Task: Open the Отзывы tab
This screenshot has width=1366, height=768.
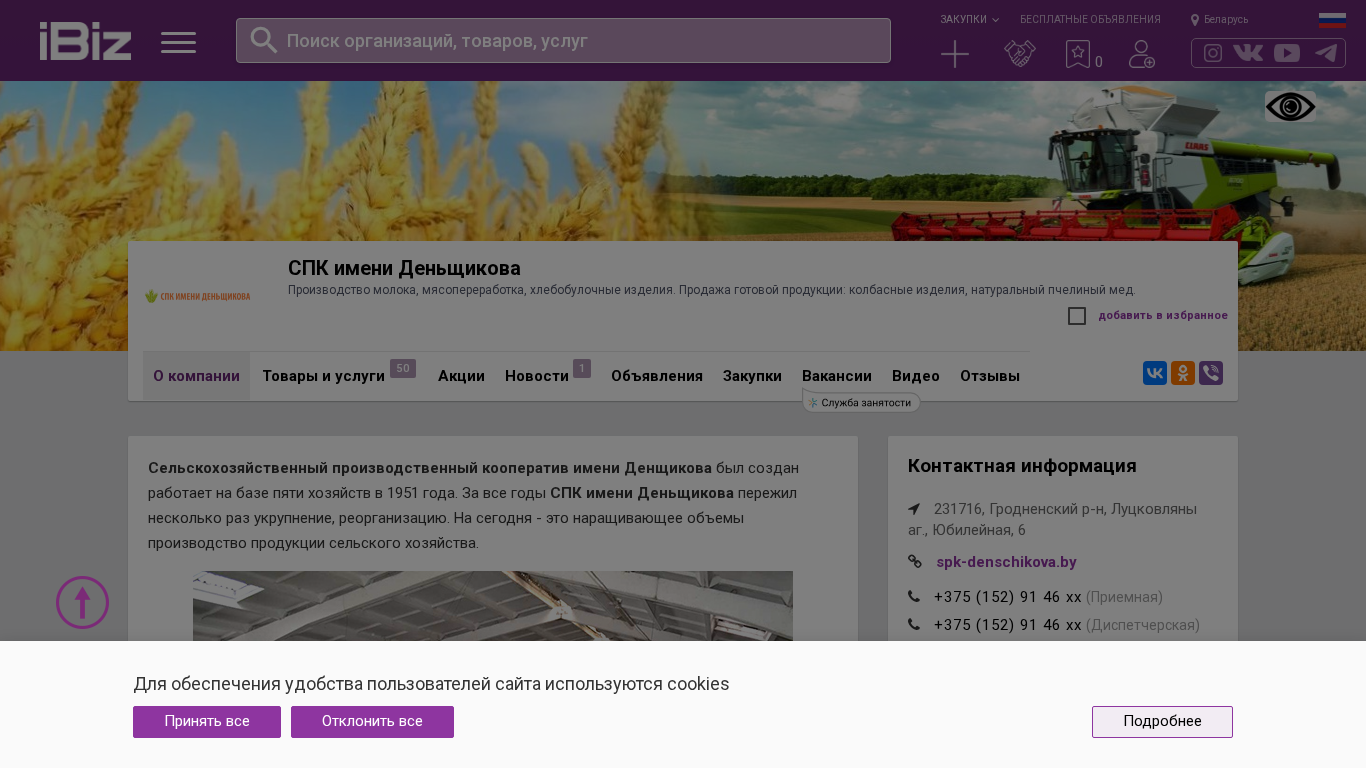Action: (x=990, y=376)
